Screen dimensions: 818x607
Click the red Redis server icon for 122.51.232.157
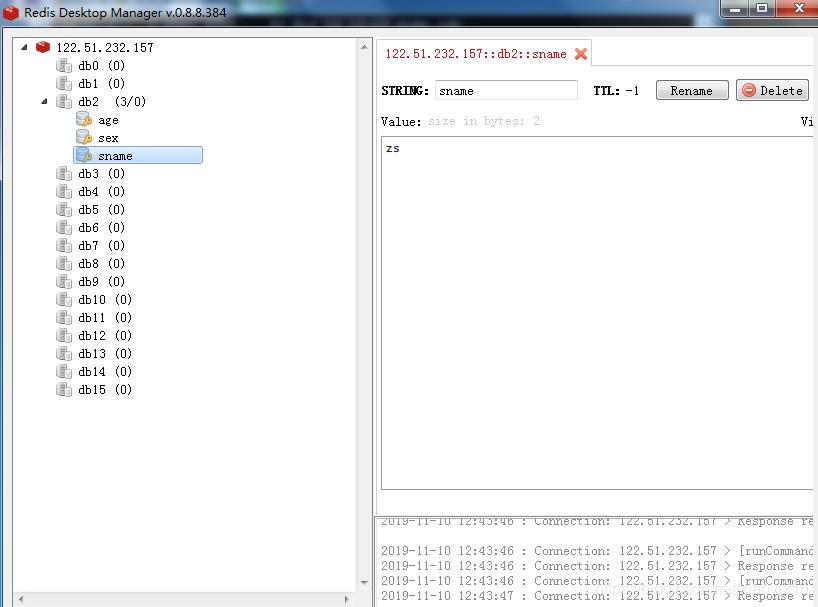click(43, 47)
